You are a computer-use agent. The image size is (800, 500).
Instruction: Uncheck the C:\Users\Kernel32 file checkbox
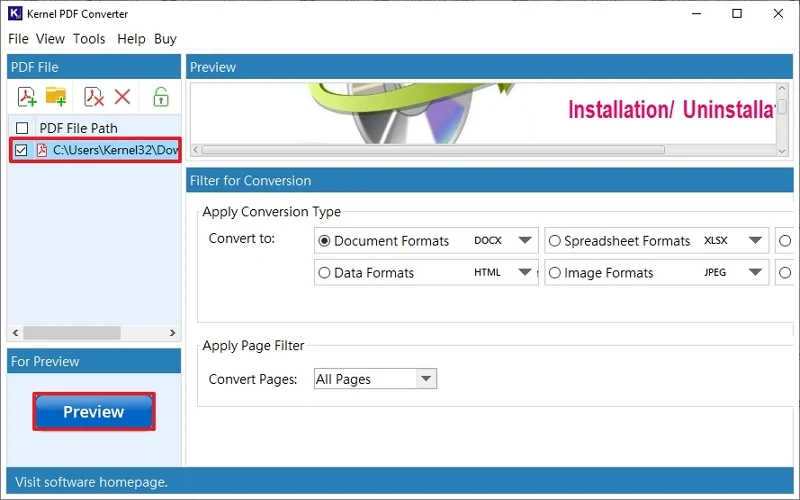click(x=21, y=150)
